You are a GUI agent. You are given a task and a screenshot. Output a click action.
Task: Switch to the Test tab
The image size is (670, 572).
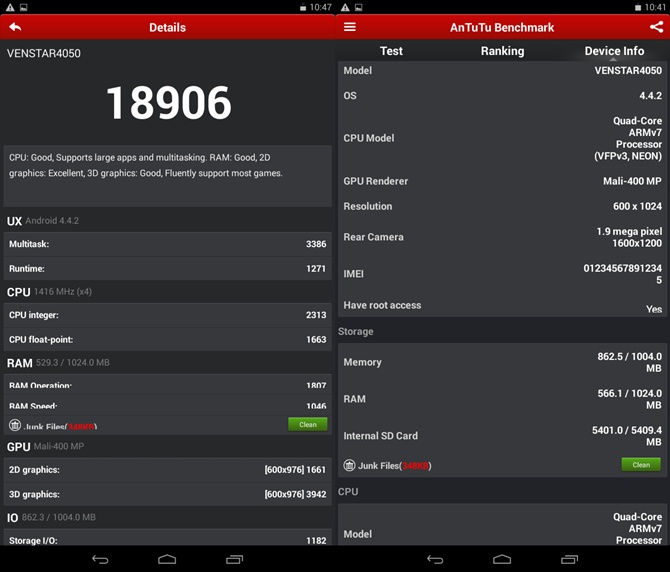coord(391,51)
